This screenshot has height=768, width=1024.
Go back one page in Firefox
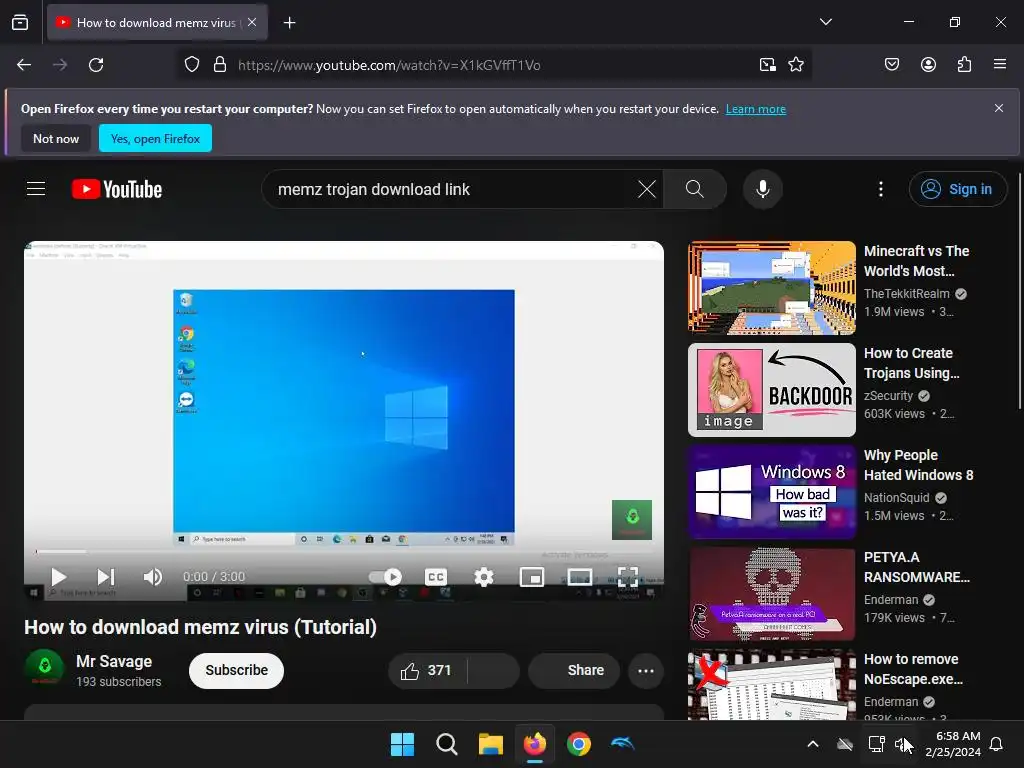point(24,65)
